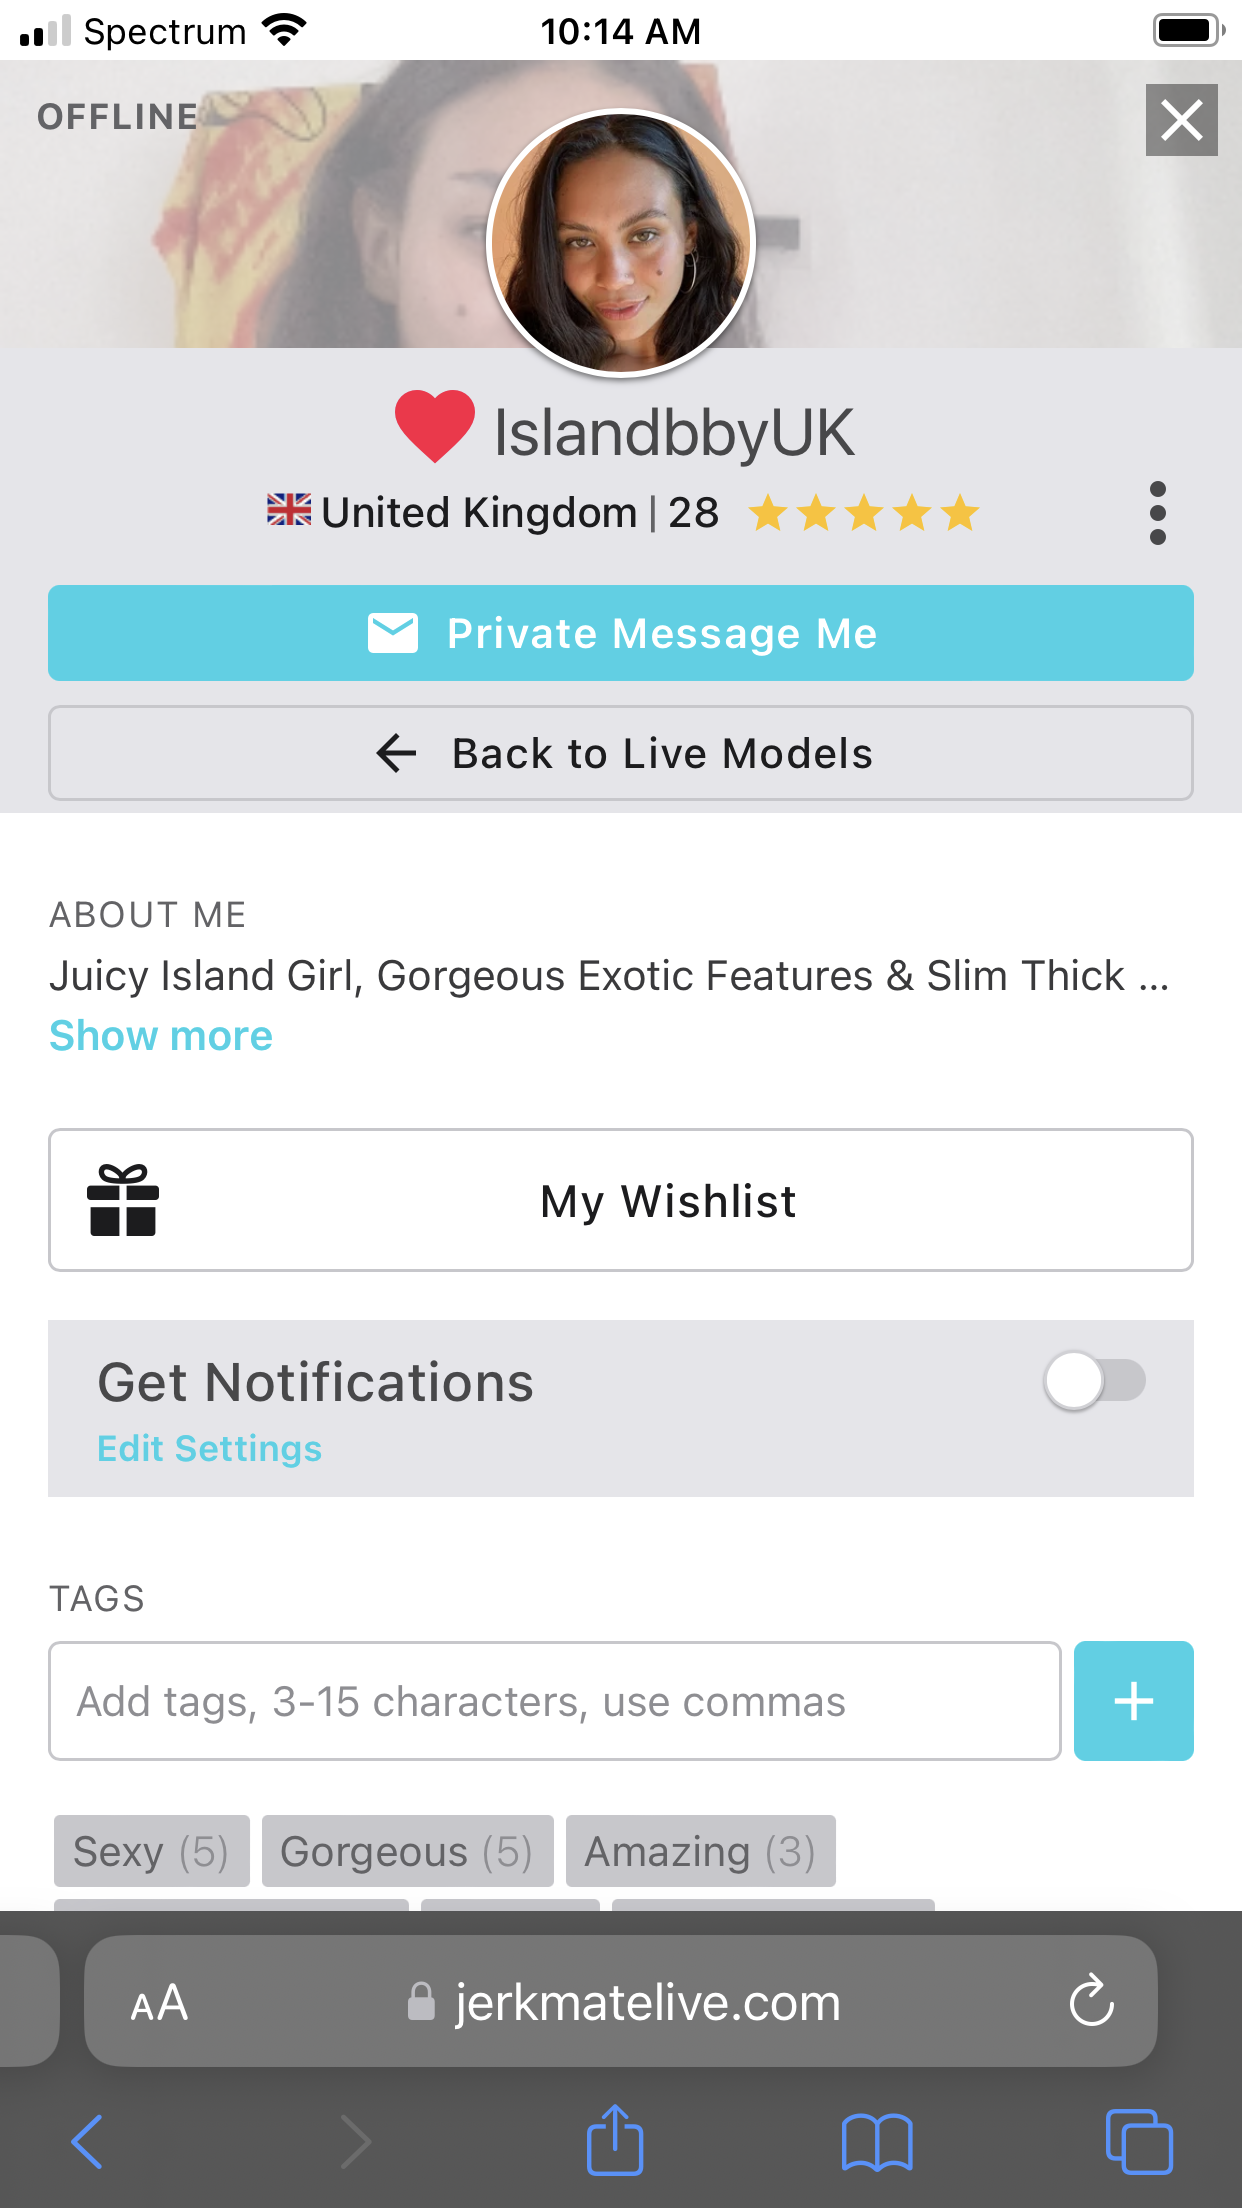Screen dimensions: 1242x2208
Task: Click the gift icon beside My Wishlist
Action: click(x=123, y=1200)
